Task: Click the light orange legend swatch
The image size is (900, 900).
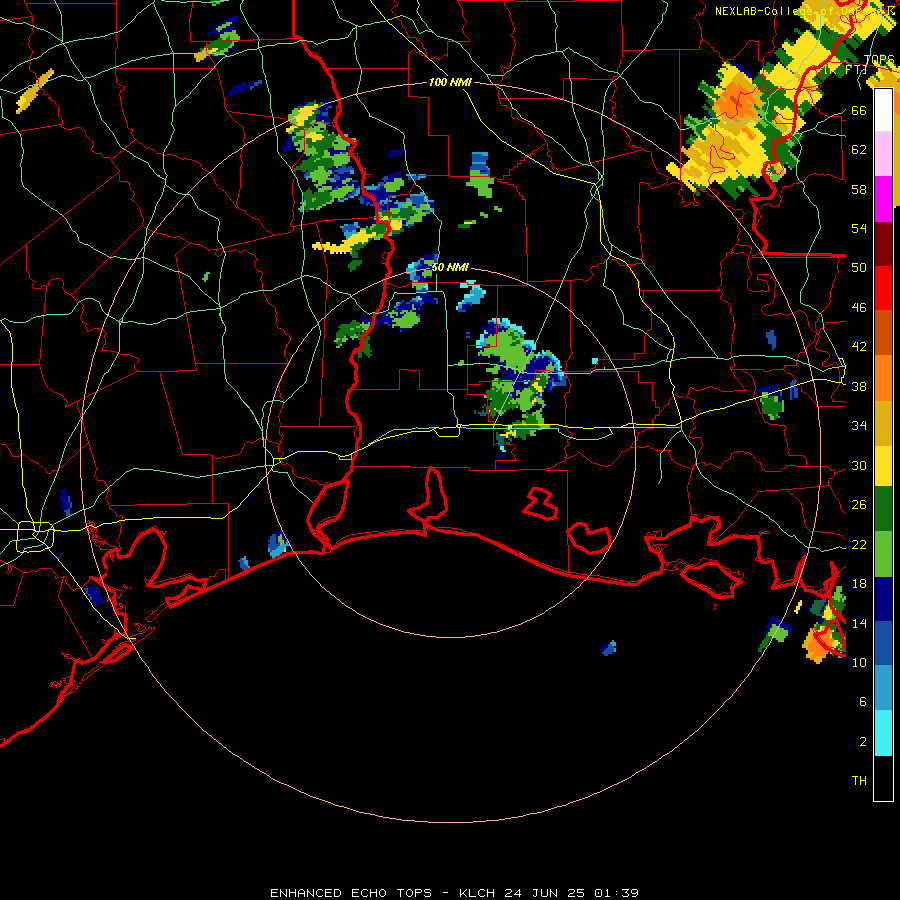Action: tap(883, 378)
